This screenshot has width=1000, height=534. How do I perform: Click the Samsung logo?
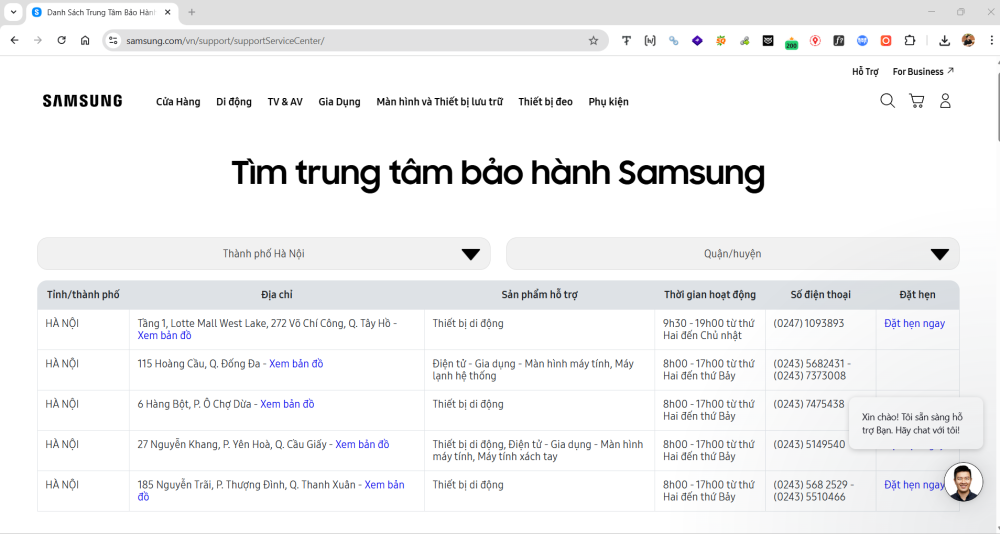pos(82,101)
